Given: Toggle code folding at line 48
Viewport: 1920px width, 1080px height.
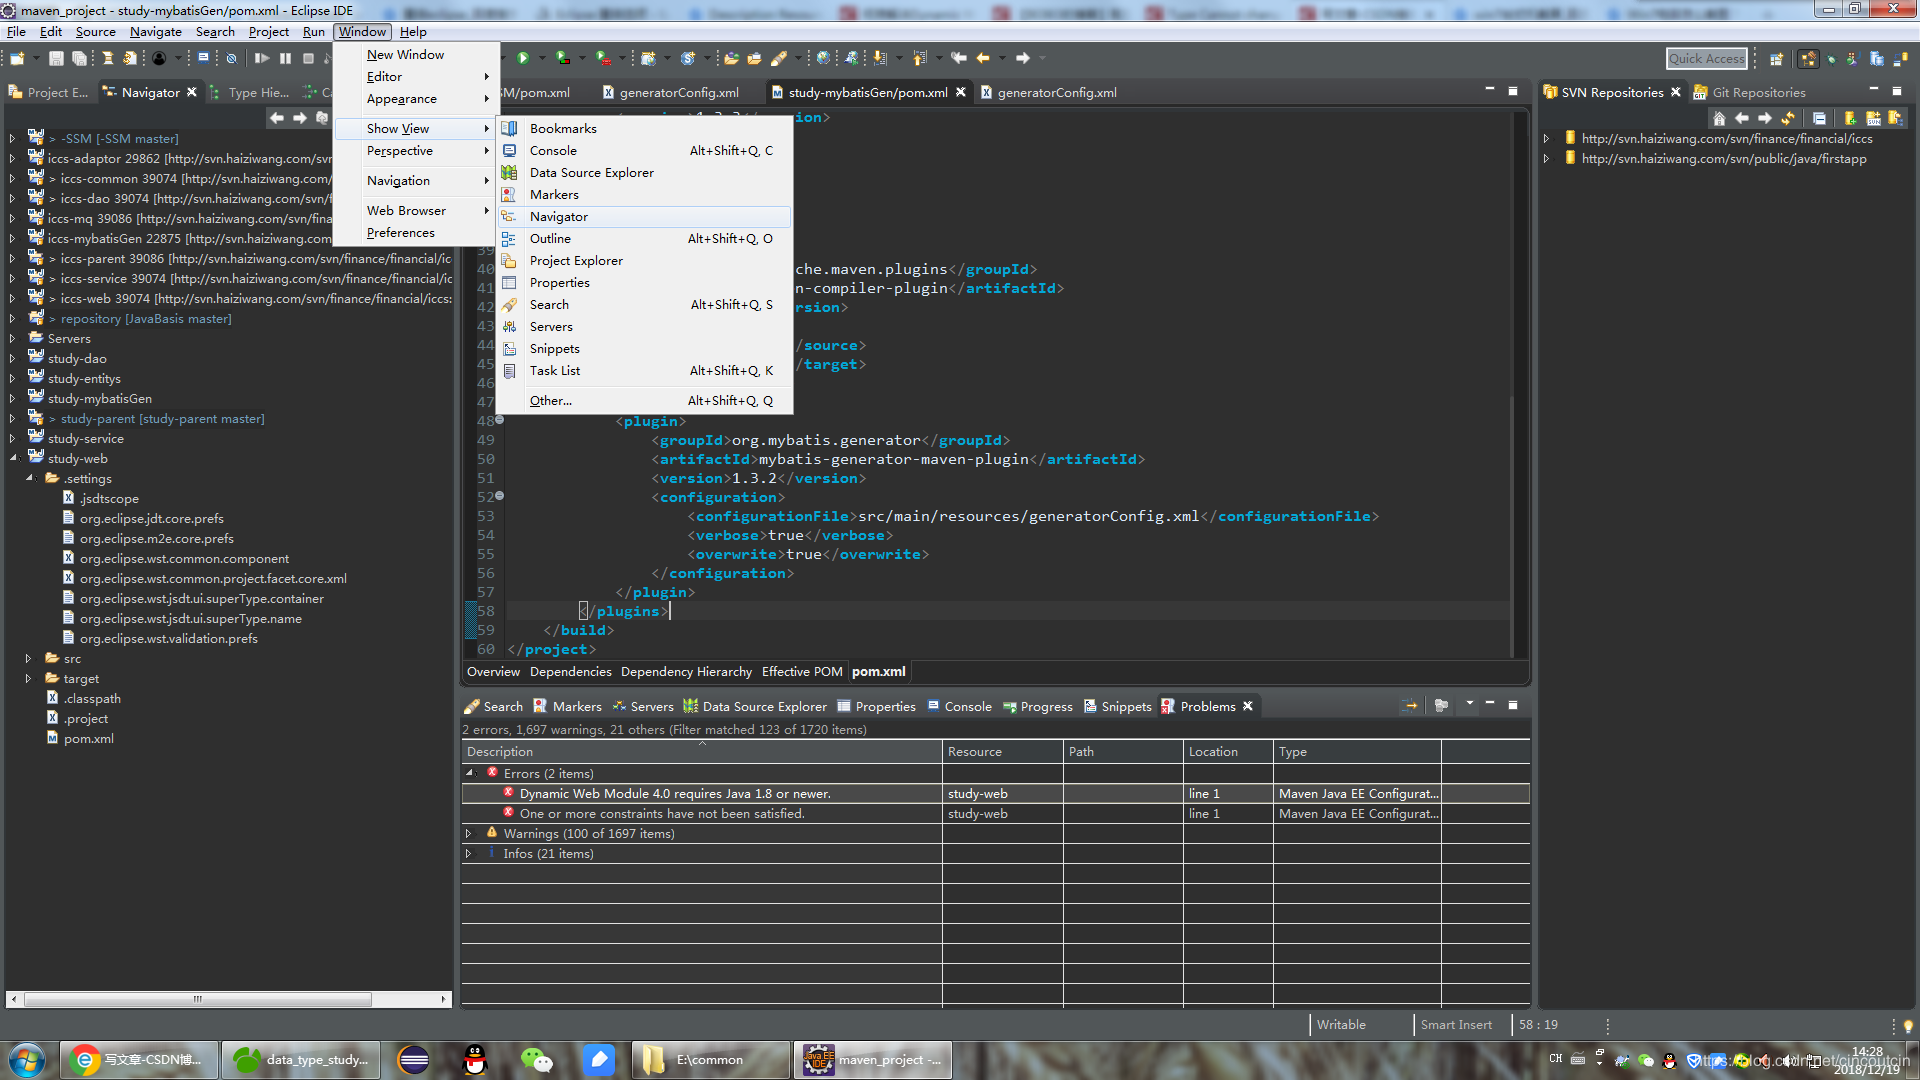Looking at the screenshot, I should (x=500, y=420).
